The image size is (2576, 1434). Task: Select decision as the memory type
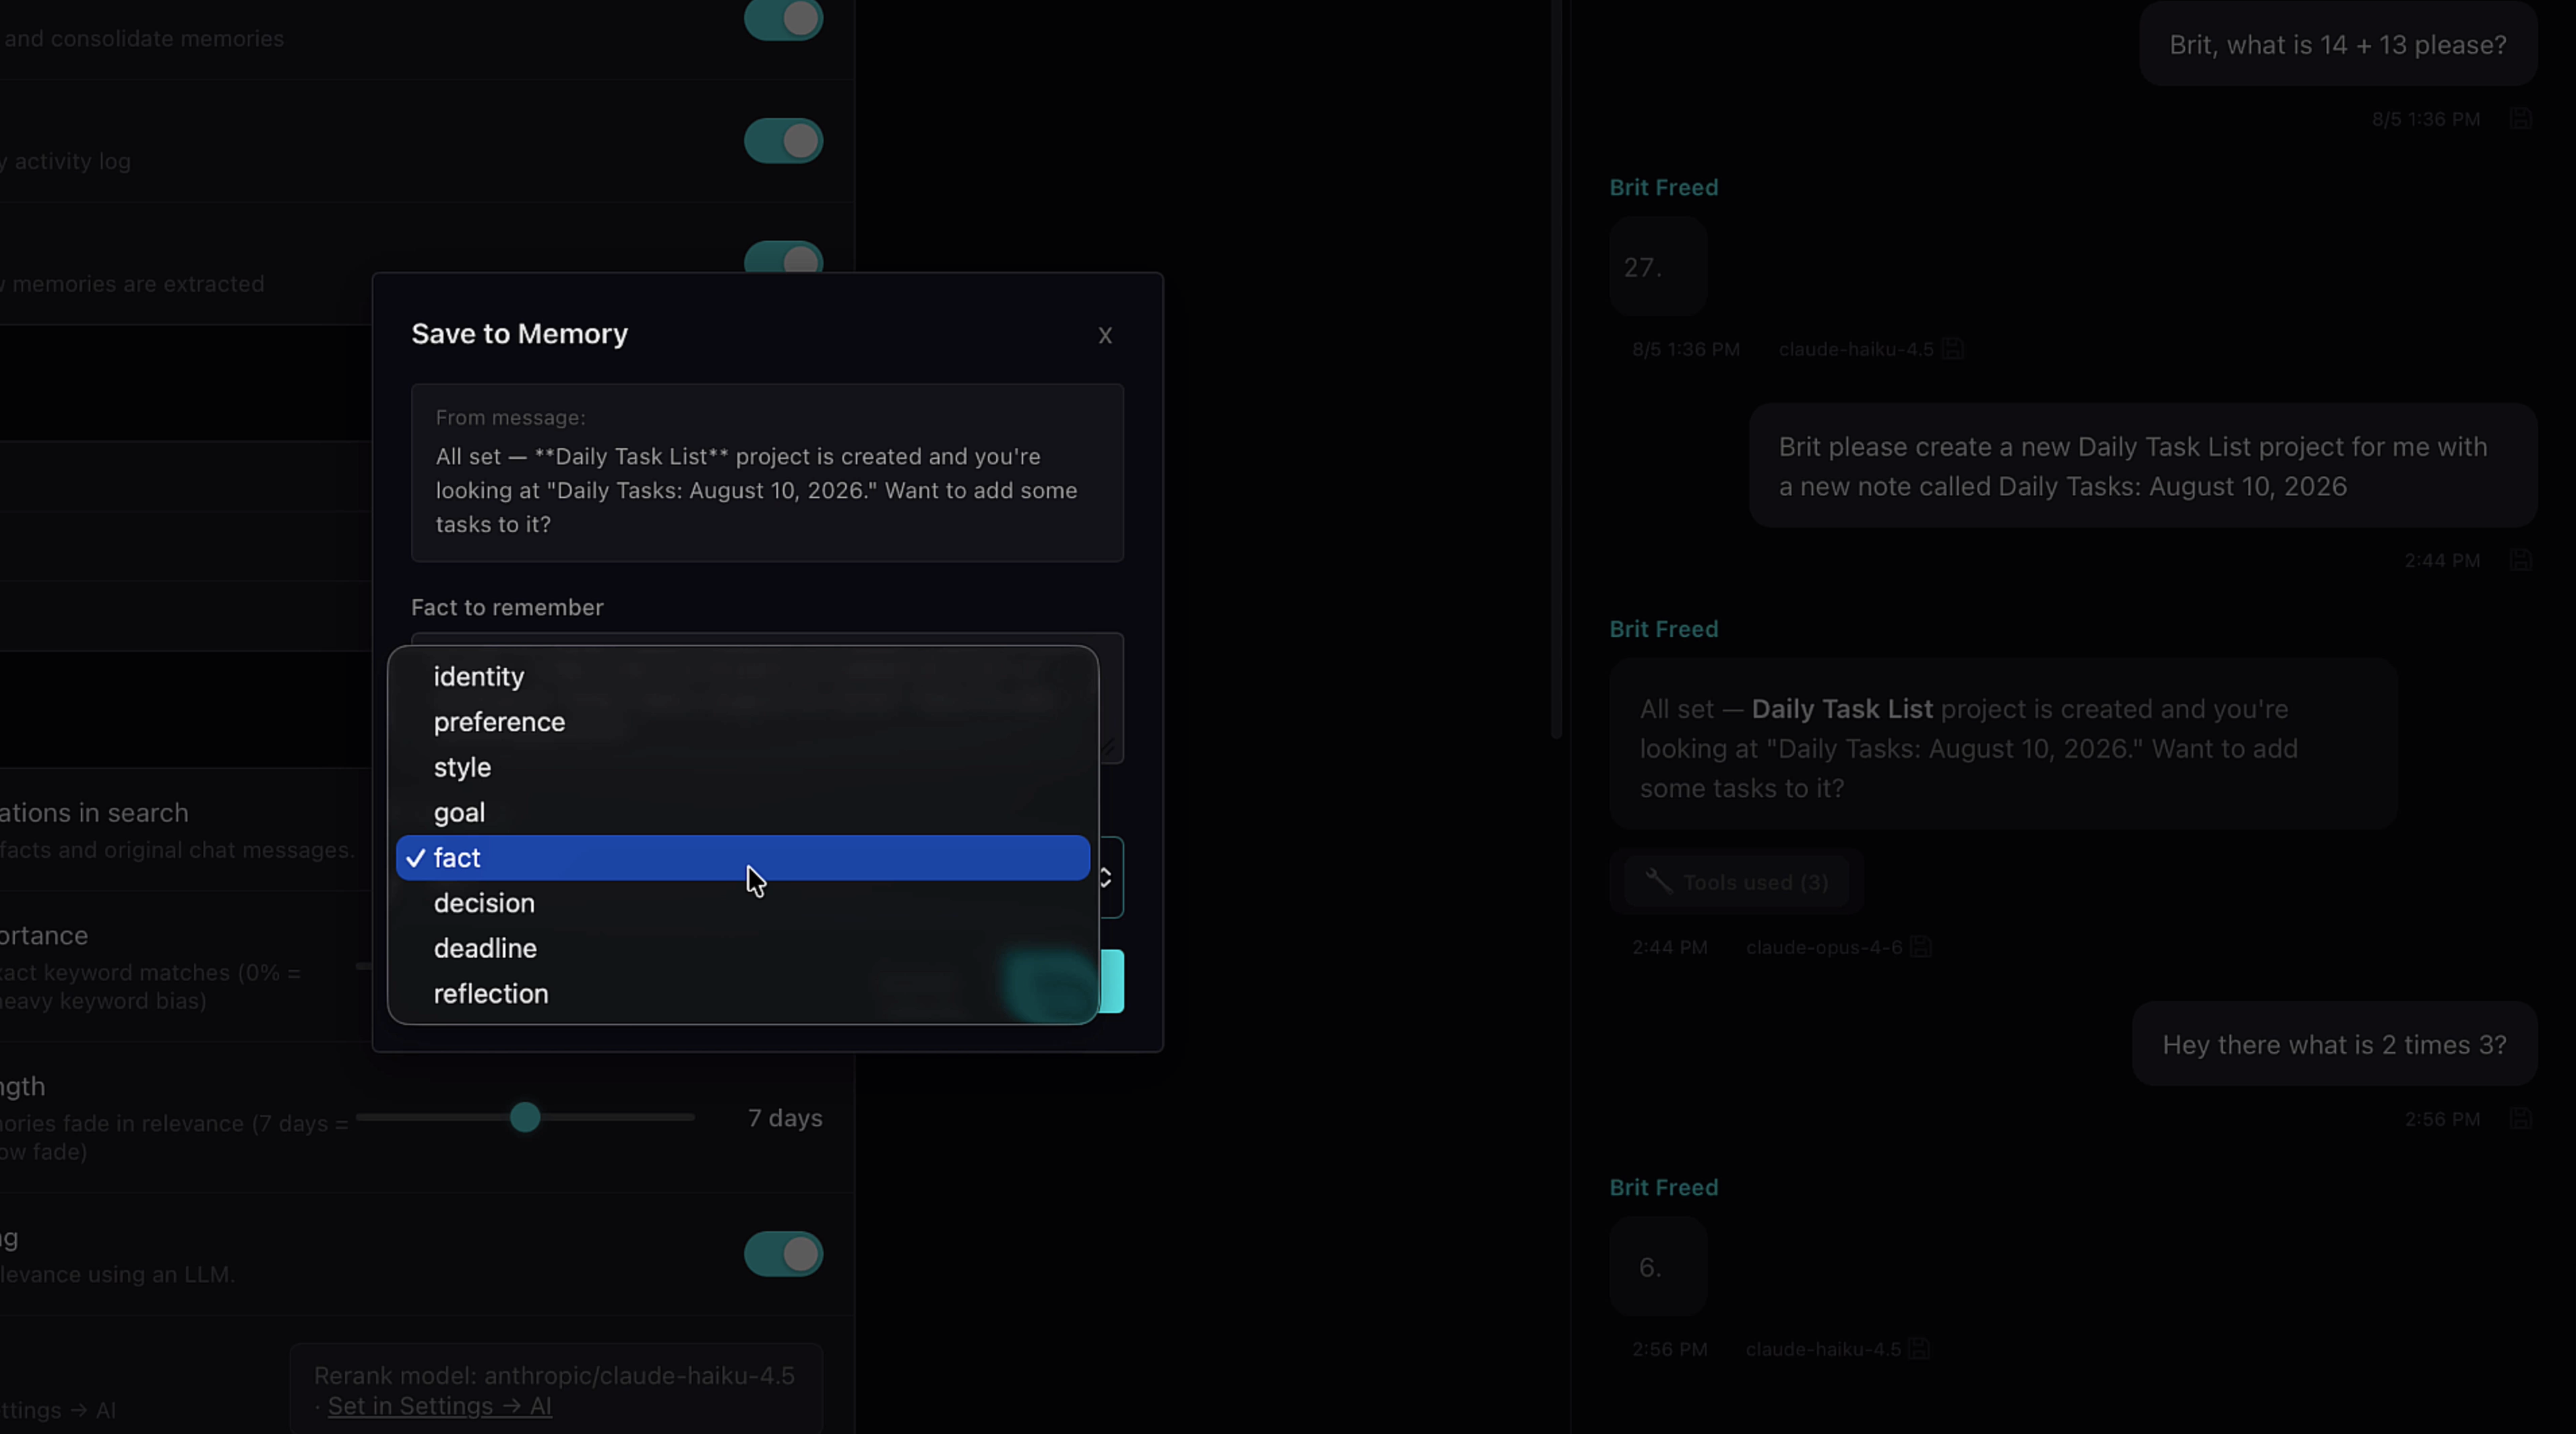pyautogui.click(x=742, y=903)
